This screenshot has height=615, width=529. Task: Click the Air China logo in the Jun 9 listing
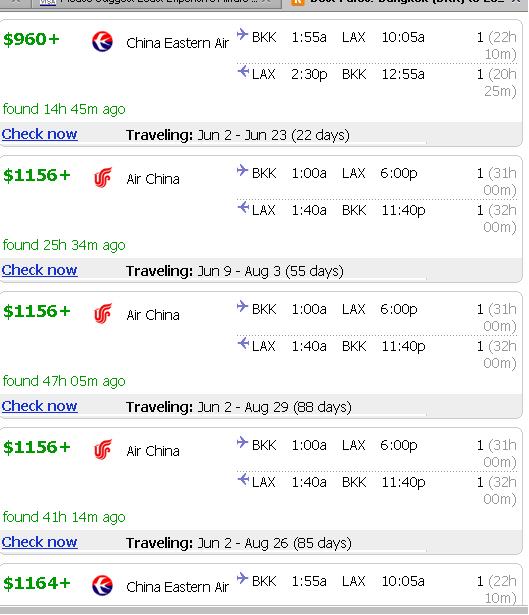(x=103, y=178)
